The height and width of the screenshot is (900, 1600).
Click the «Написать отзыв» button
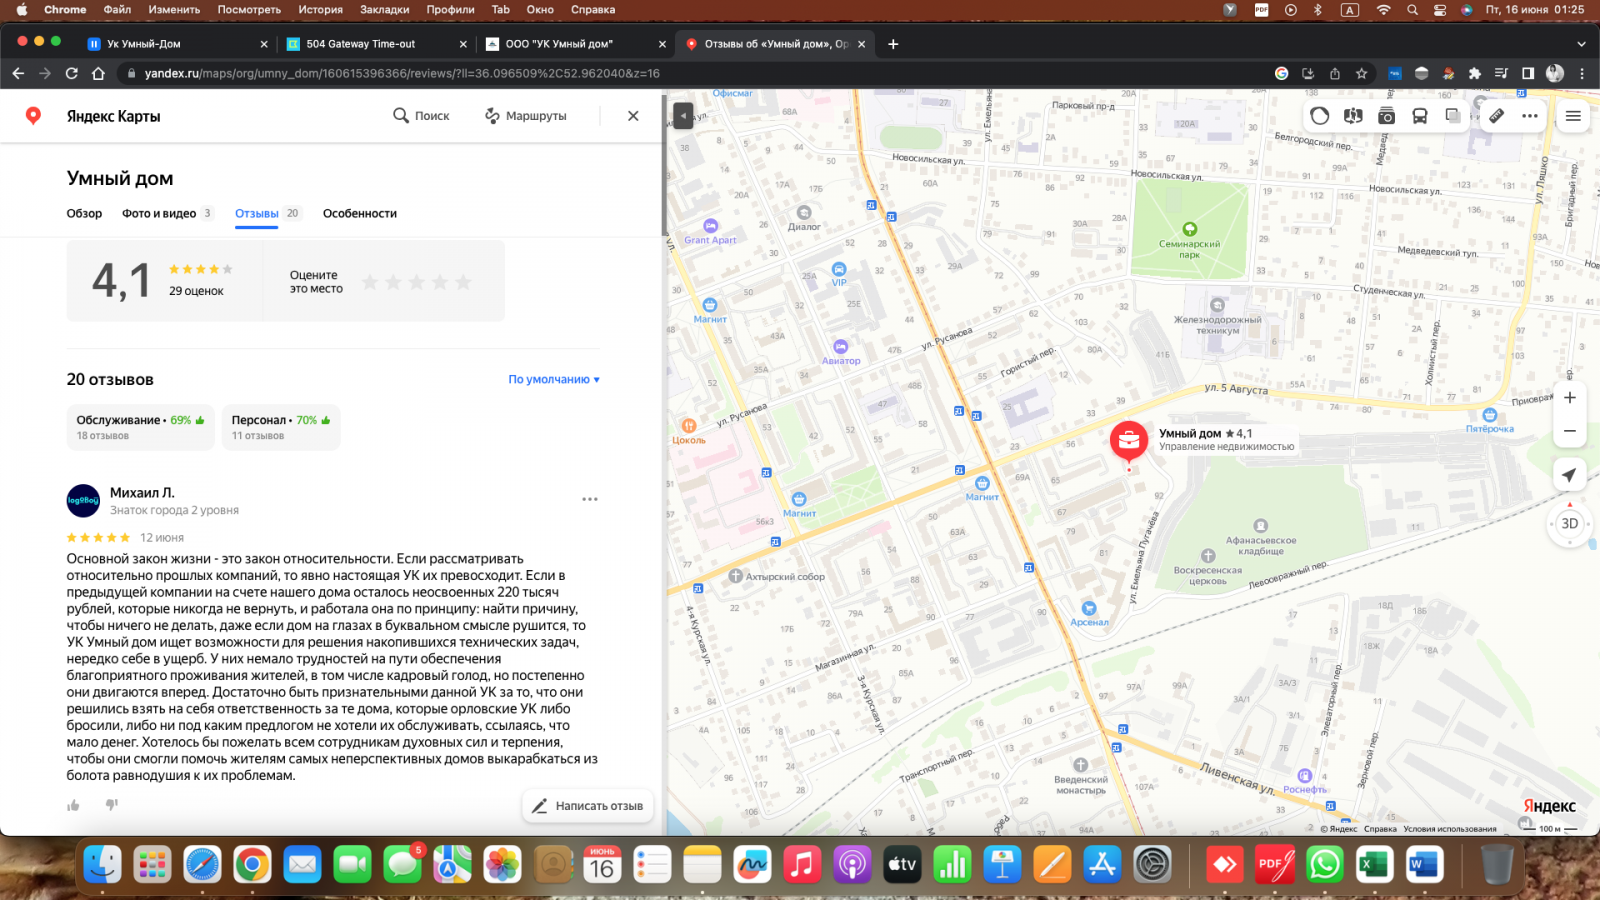point(588,806)
